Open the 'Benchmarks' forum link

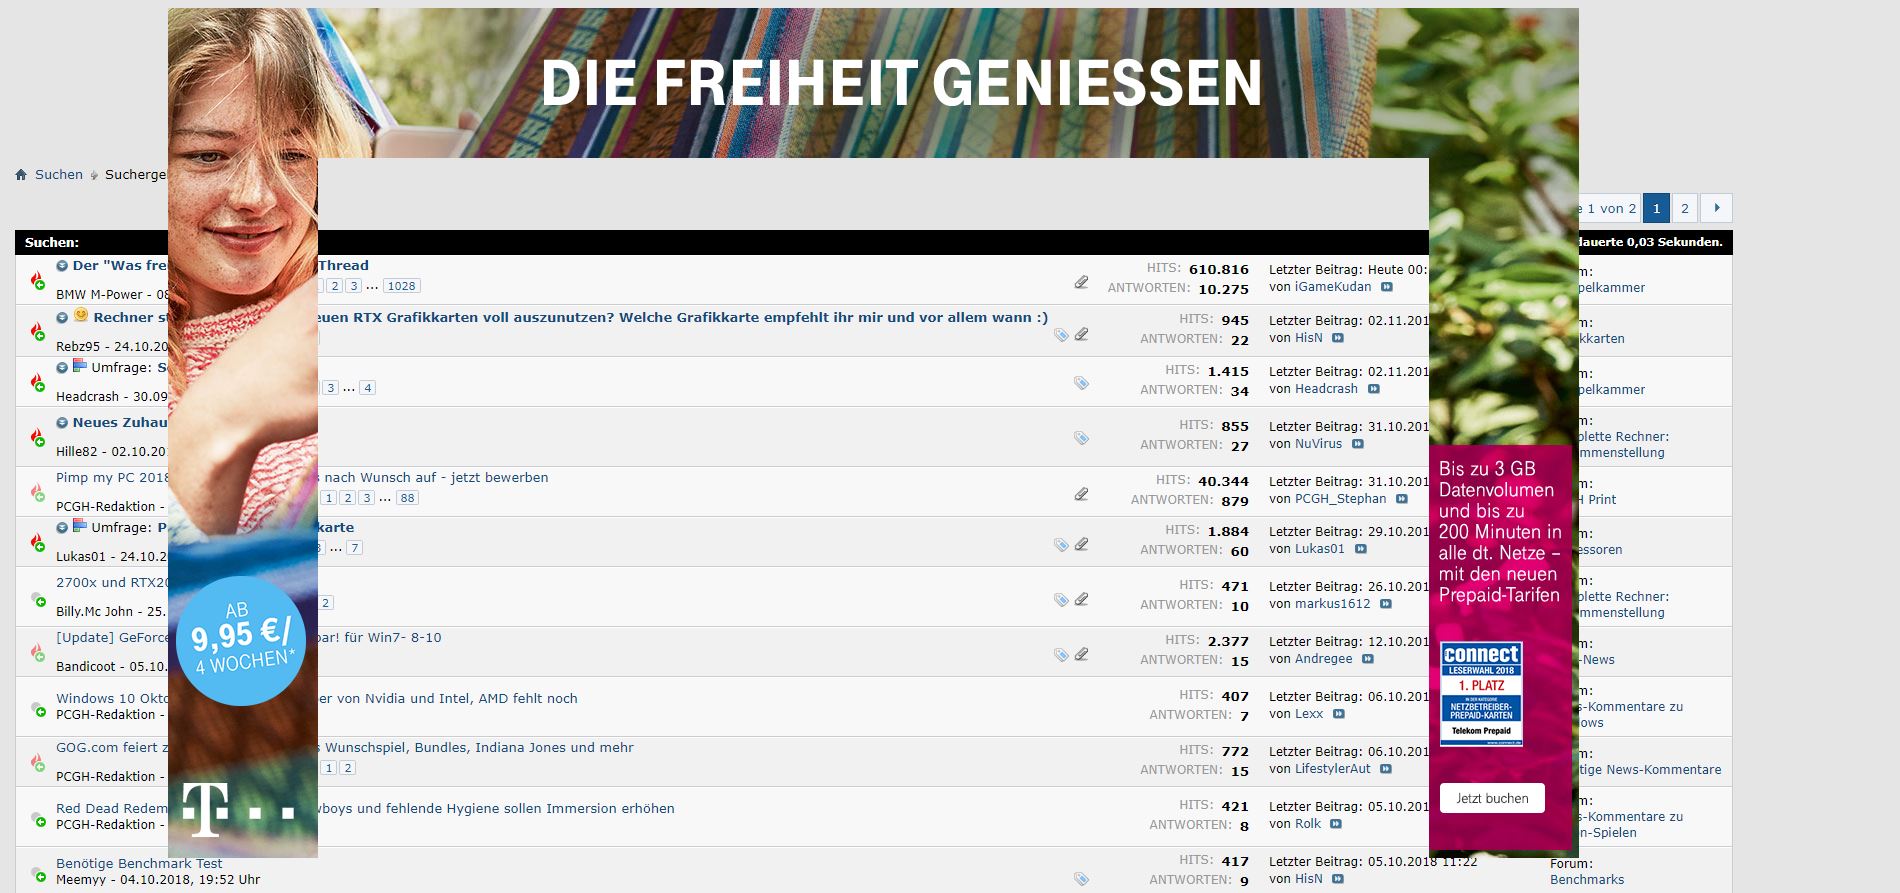click(1587, 880)
